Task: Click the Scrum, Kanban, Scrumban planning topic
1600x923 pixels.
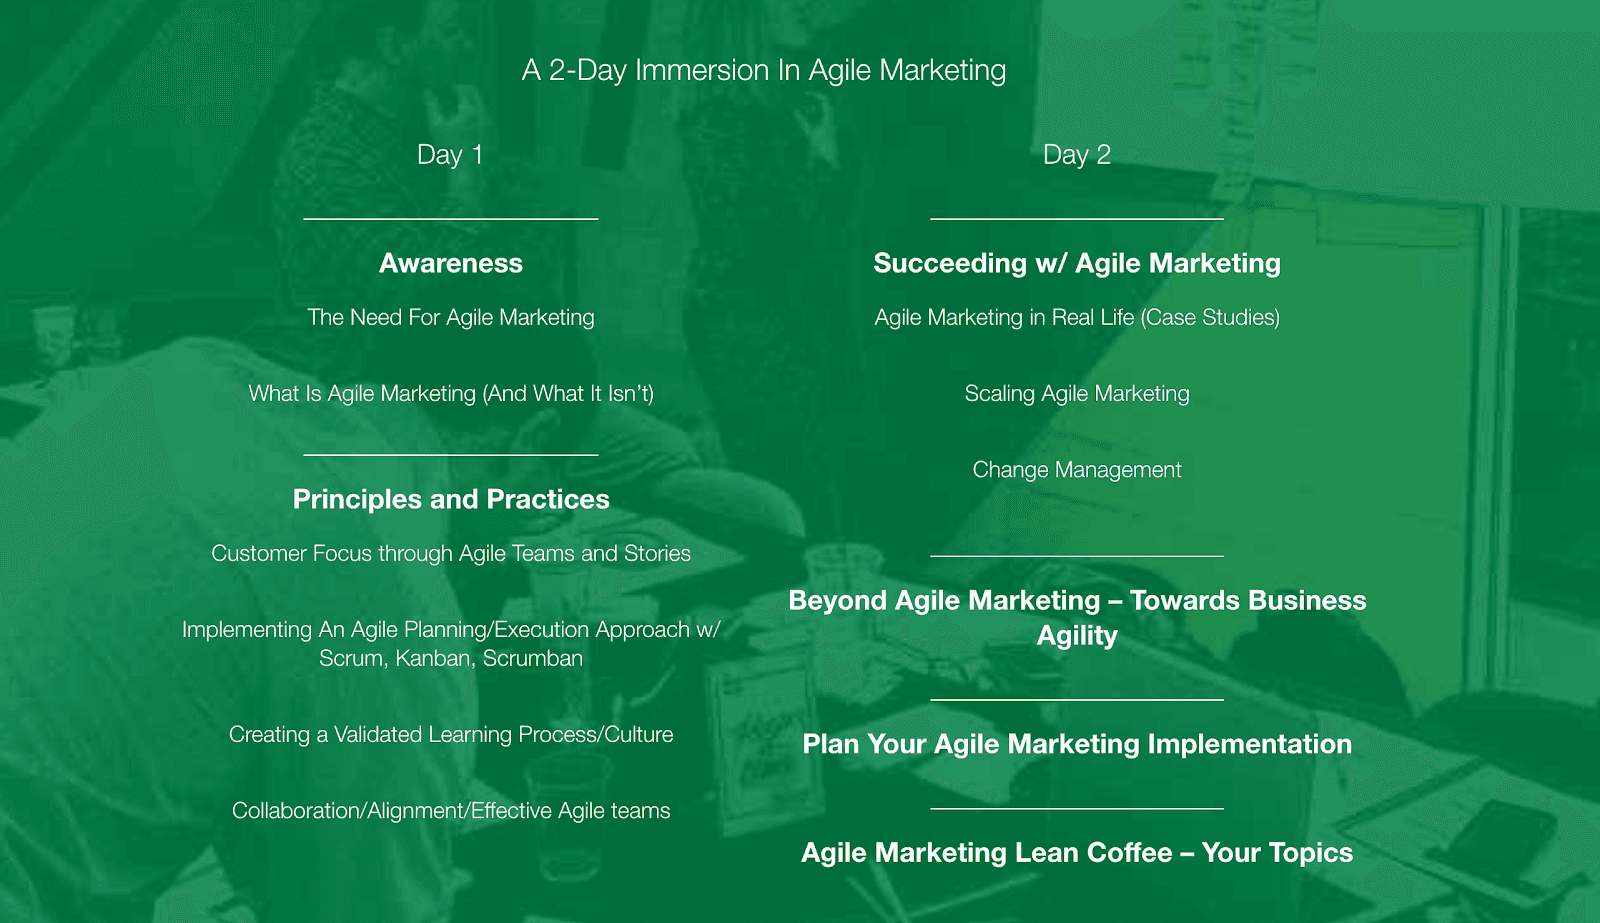Action: pyautogui.click(x=450, y=644)
